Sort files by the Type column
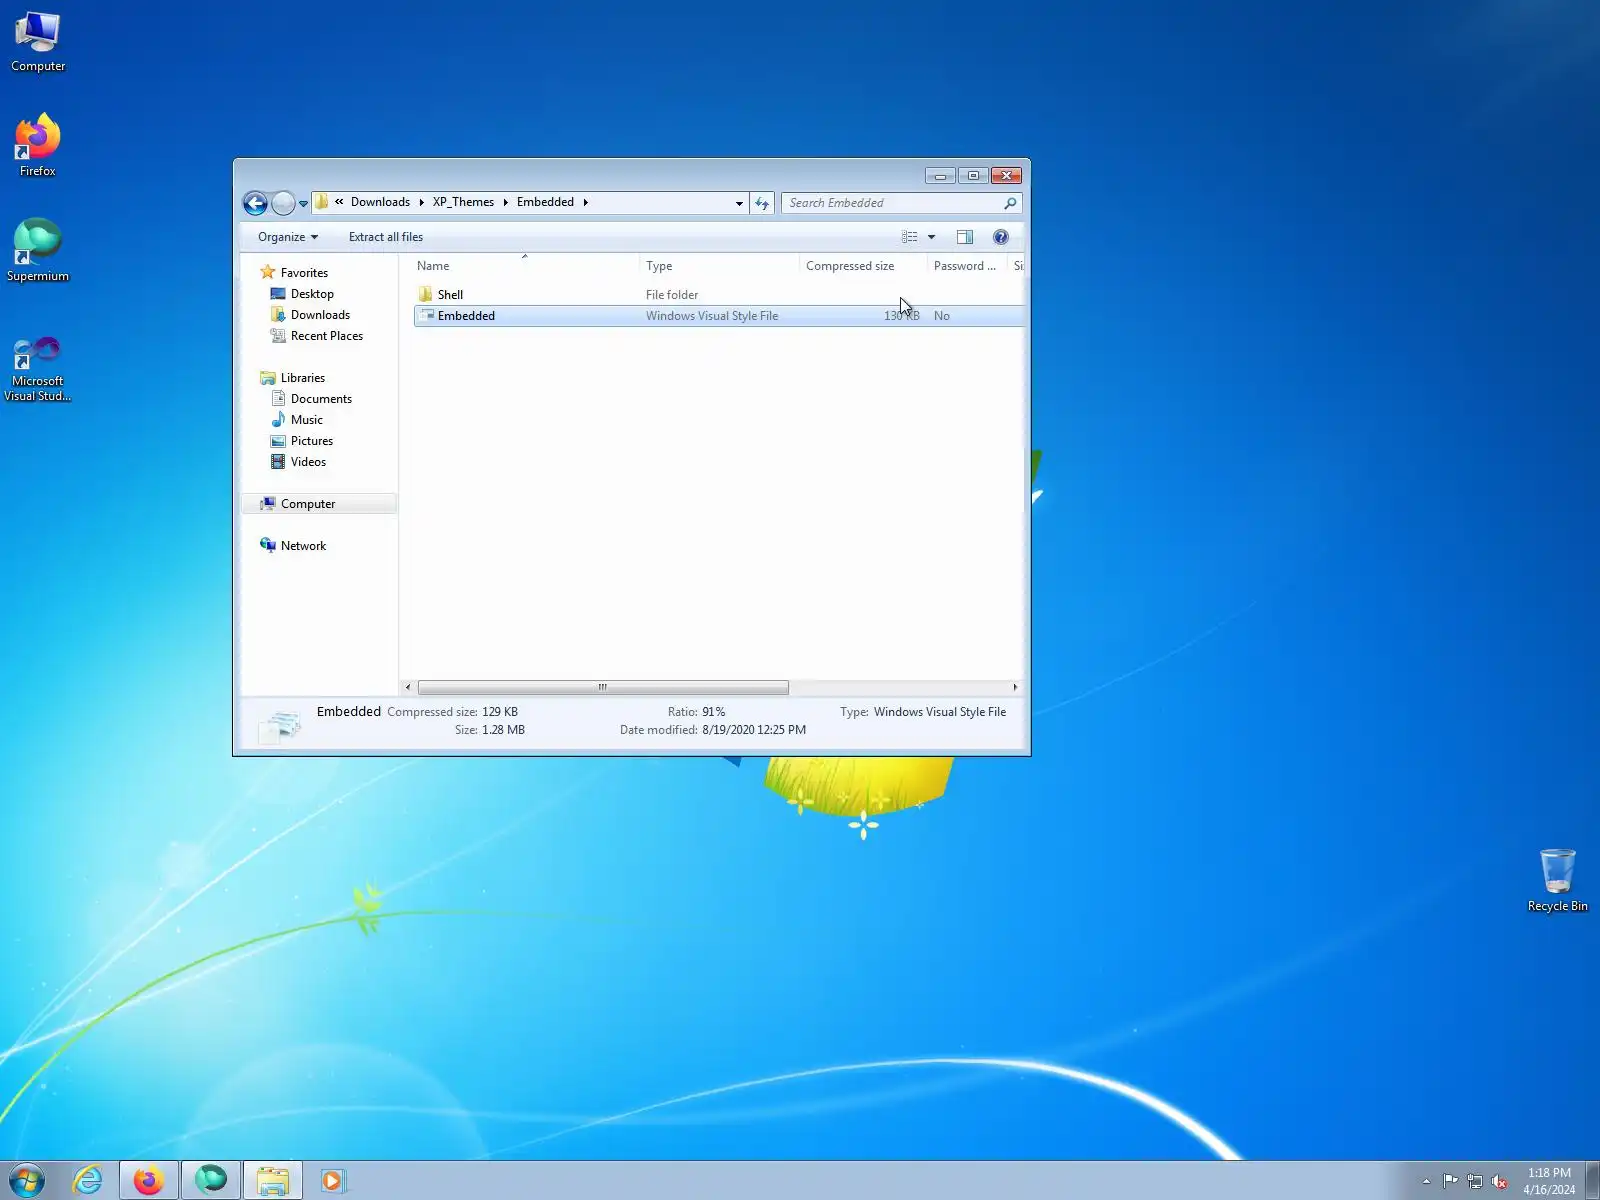Image resolution: width=1600 pixels, height=1200 pixels. [x=719, y=266]
